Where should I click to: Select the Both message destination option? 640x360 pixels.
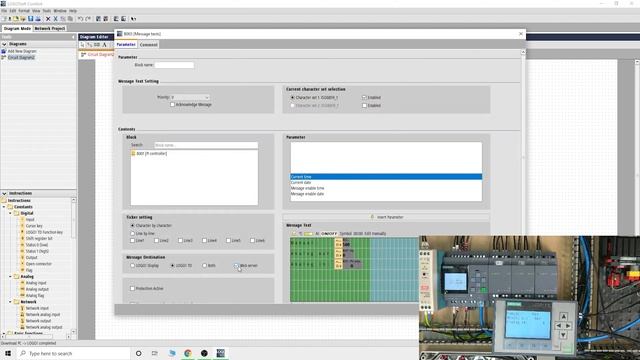[x=204, y=265]
